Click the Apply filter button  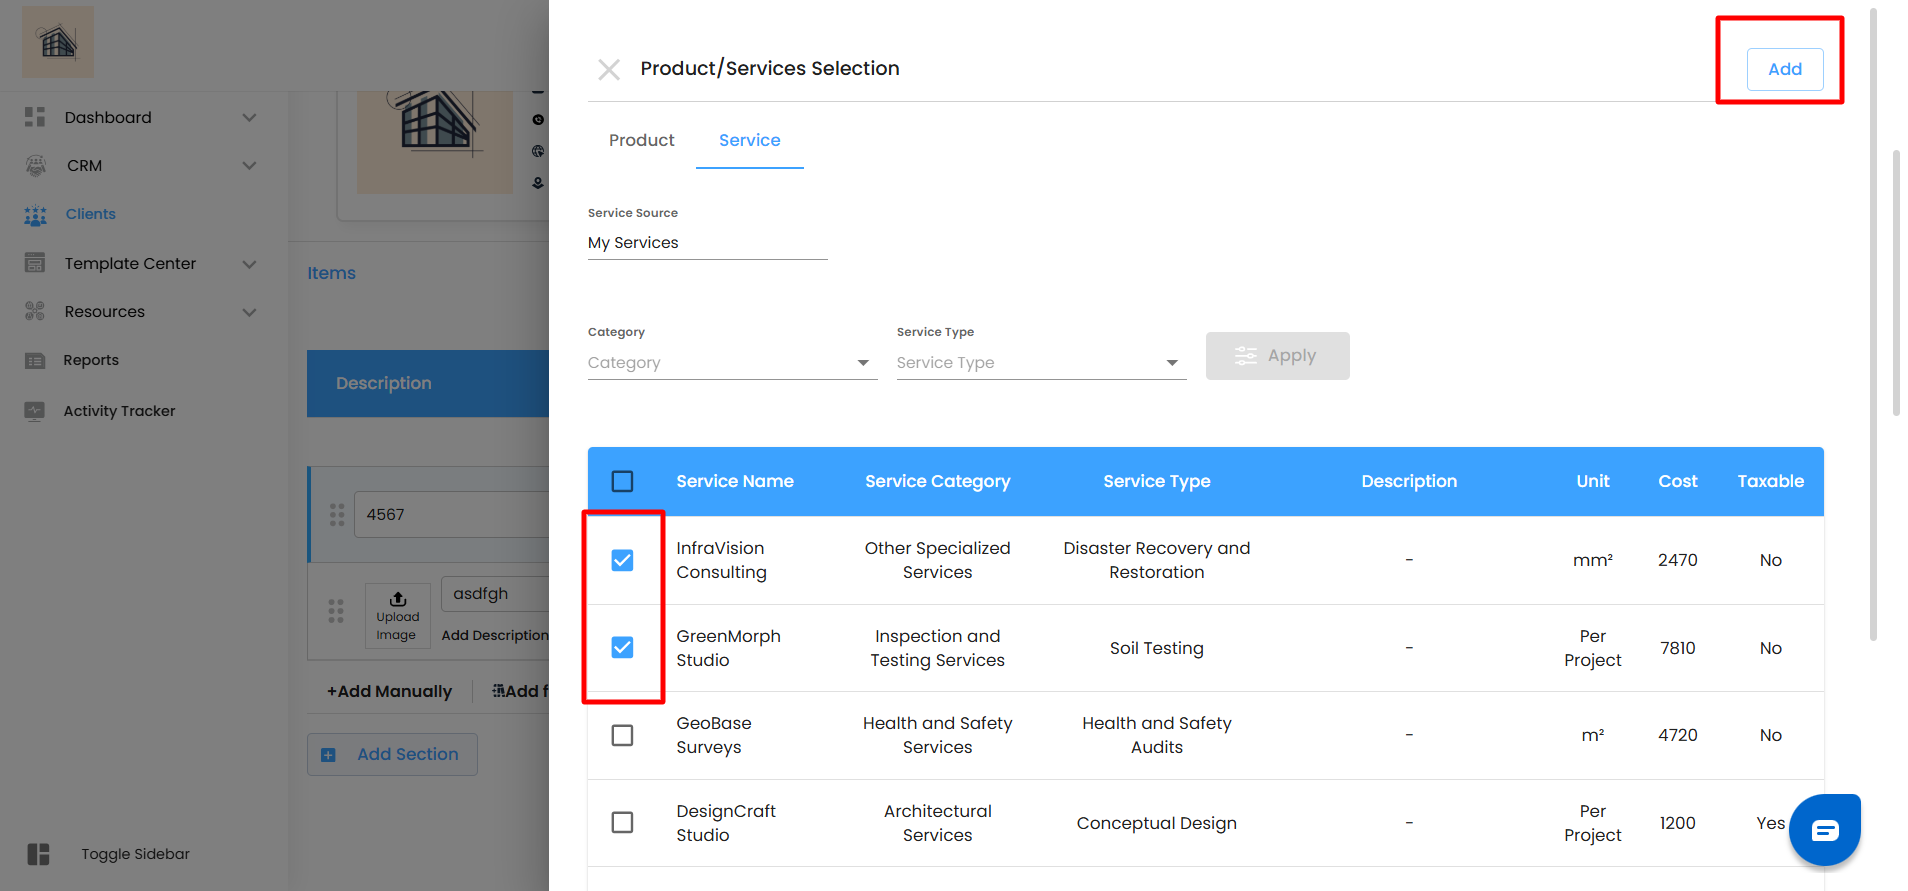1277,356
